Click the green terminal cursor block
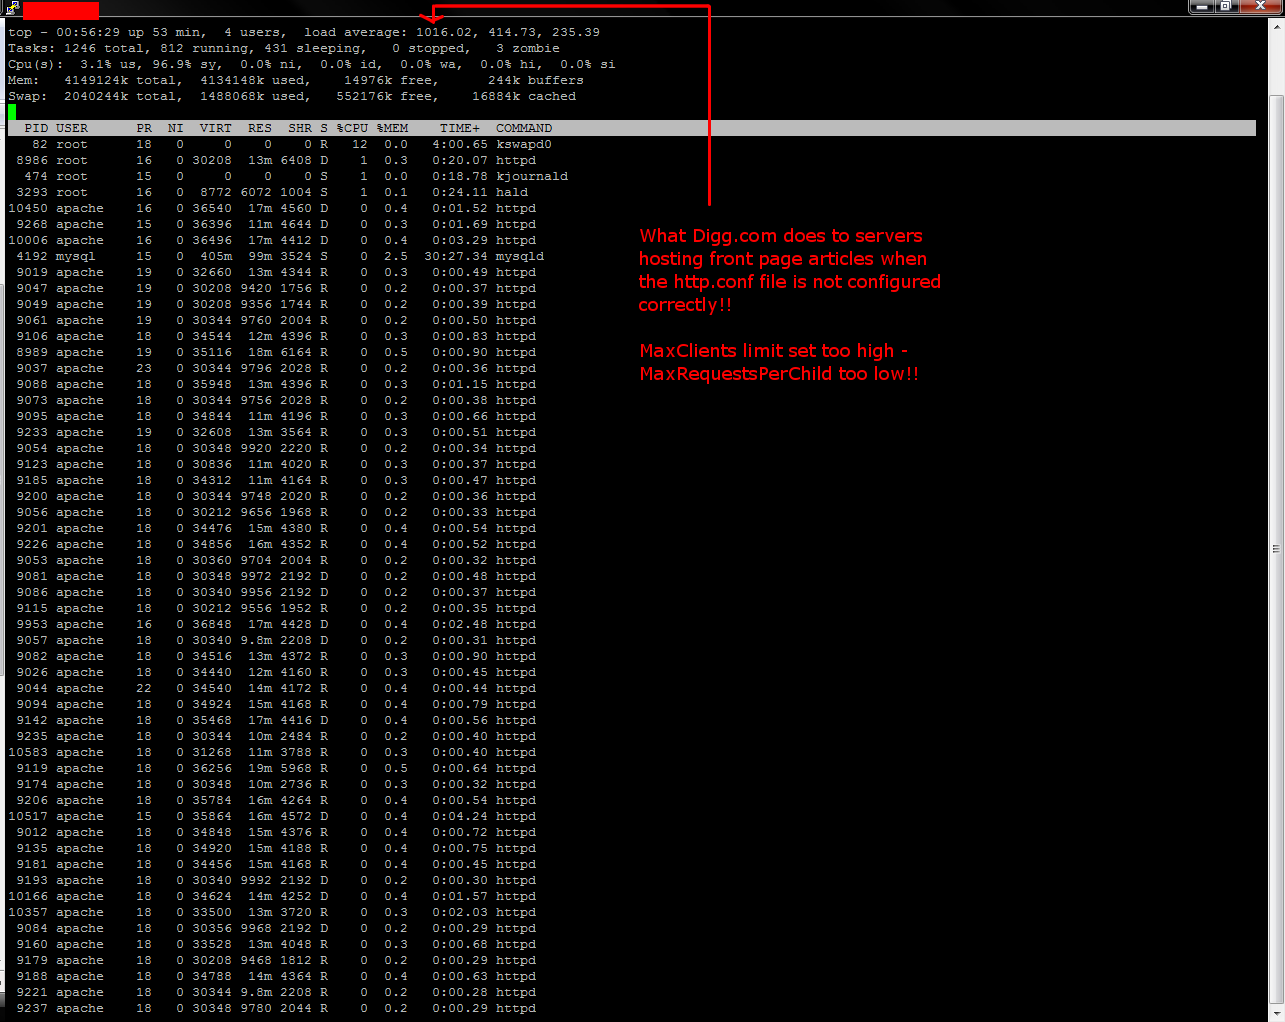 [12, 112]
